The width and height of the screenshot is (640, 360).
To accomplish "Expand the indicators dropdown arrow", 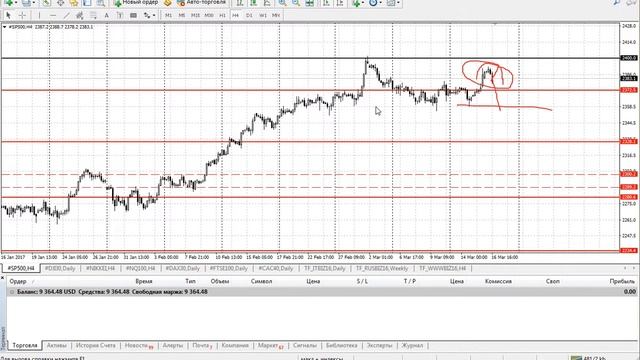I will pyautogui.click(x=363, y=2).
